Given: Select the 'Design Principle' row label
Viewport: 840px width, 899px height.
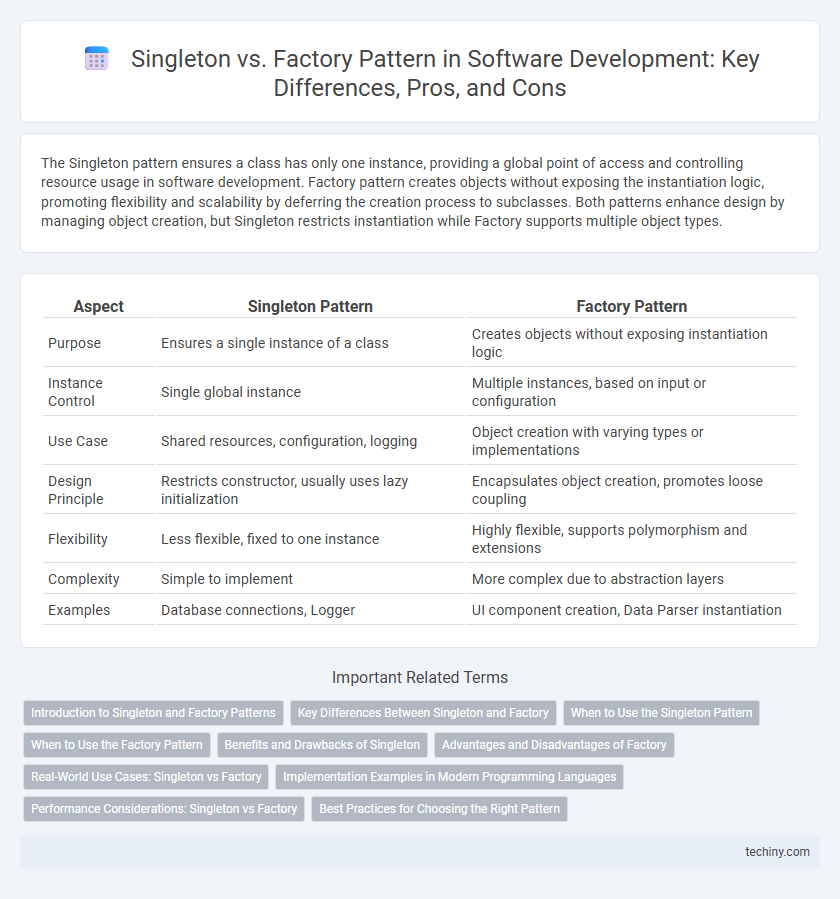Looking at the screenshot, I should pos(76,490).
